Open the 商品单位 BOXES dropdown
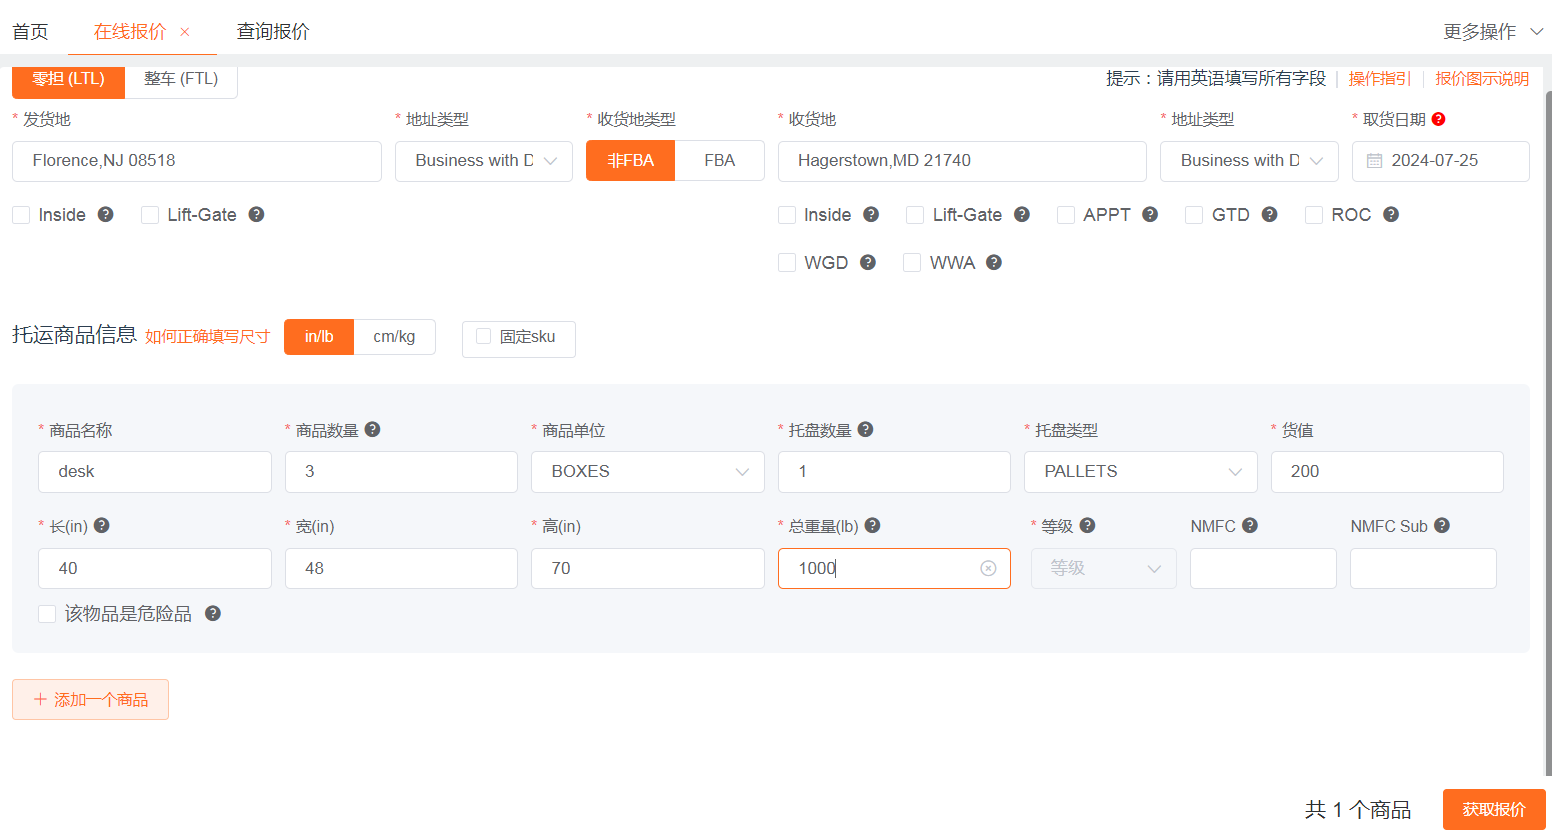The image size is (1552, 835). (647, 472)
